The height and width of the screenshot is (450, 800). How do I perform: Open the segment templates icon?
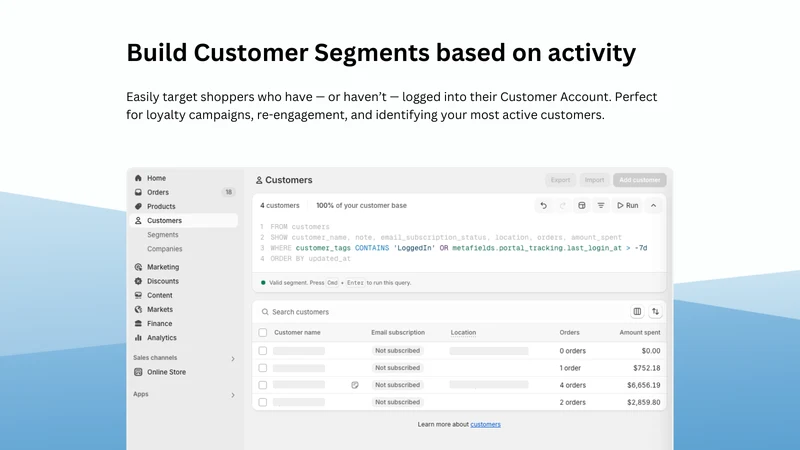click(x=582, y=206)
